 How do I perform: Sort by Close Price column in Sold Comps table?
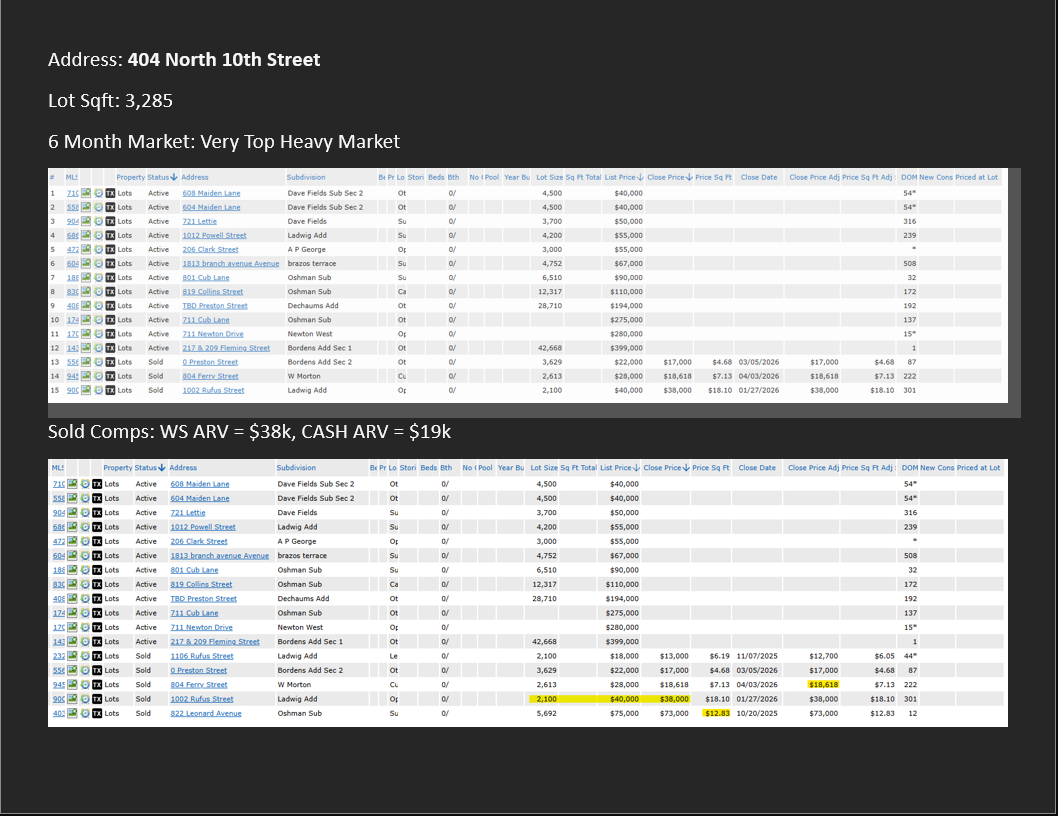[666, 468]
